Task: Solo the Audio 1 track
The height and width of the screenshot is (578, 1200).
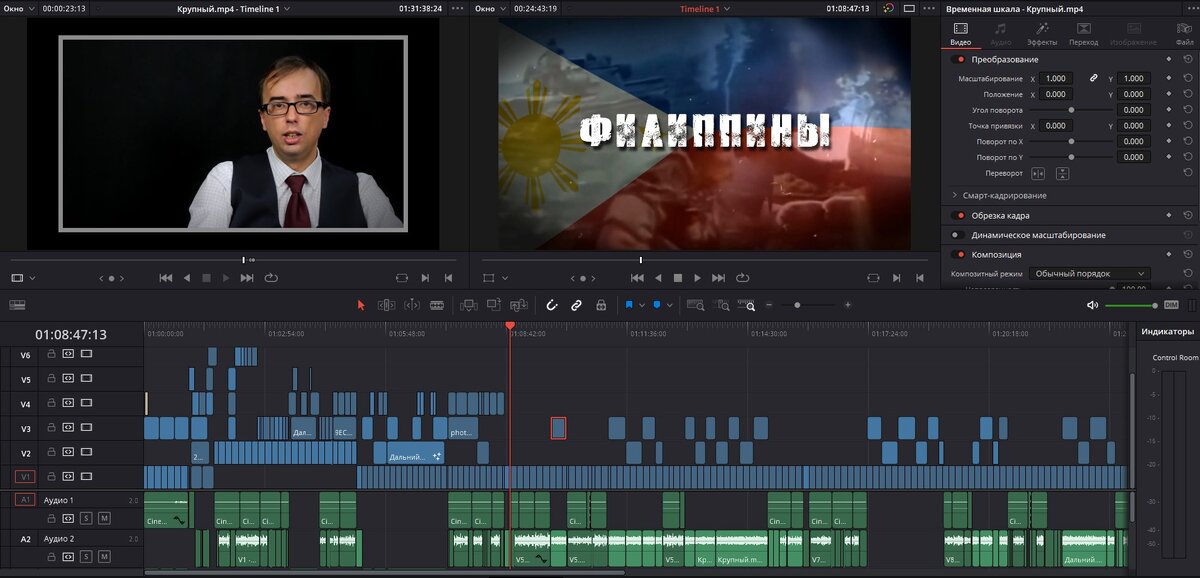Action: 86,518
